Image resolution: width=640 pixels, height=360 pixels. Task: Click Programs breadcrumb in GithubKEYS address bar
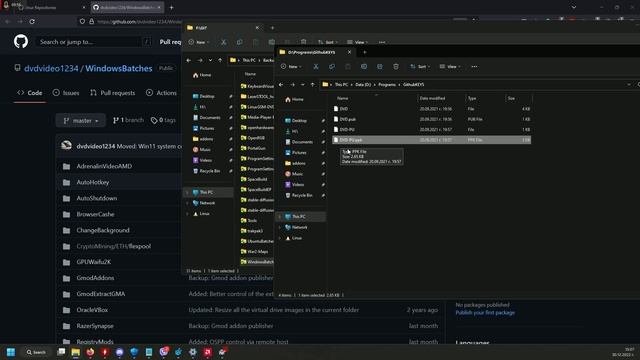pyautogui.click(x=387, y=84)
